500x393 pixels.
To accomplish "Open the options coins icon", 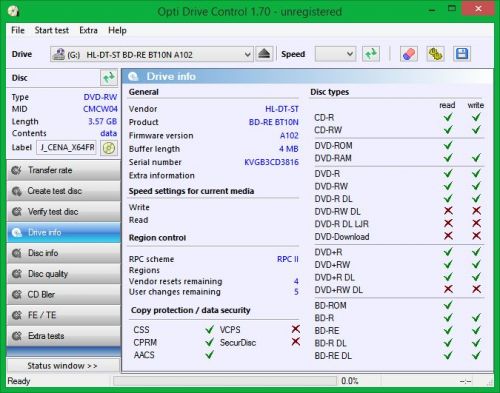I will [435, 54].
